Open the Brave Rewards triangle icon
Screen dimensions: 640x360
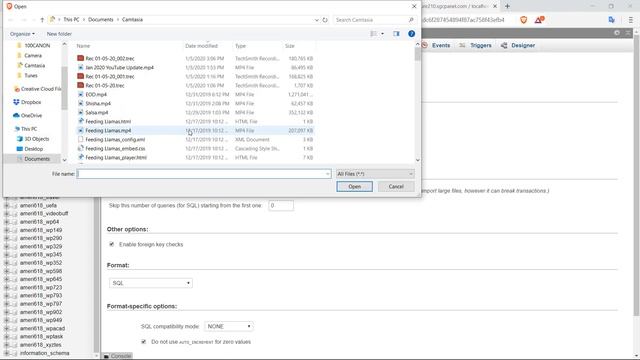click(539, 20)
